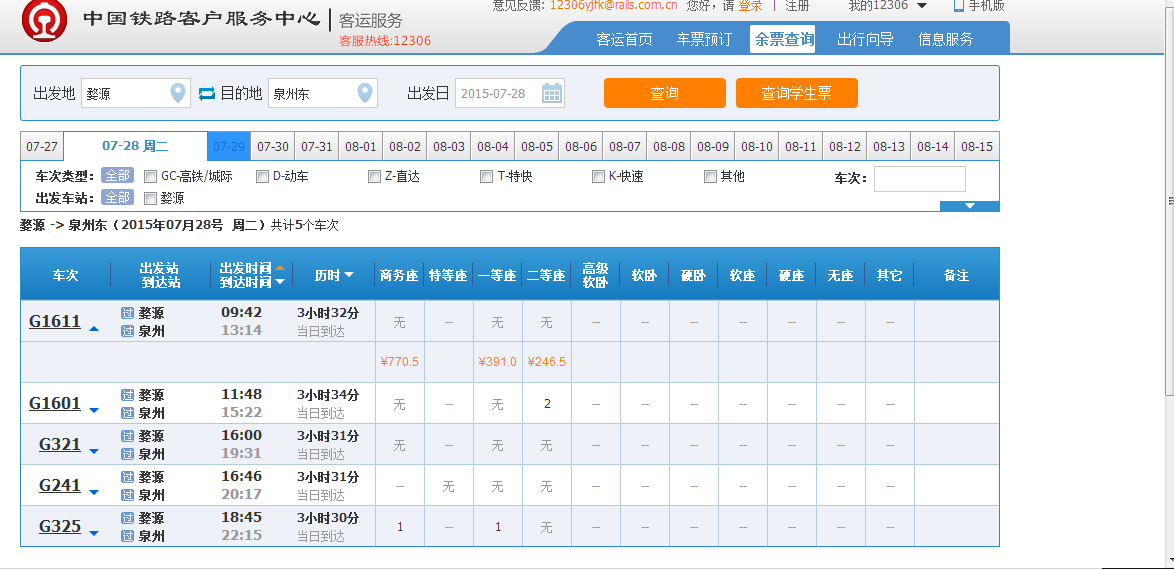
Task: Click the ¥246.5 second class price
Action: (x=547, y=362)
